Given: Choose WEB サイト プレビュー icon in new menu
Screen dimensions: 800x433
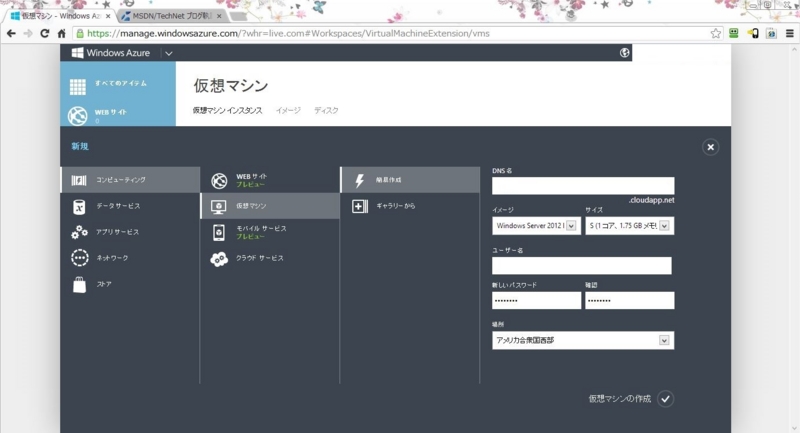Looking at the screenshot, I should click(x=219, y=180).
